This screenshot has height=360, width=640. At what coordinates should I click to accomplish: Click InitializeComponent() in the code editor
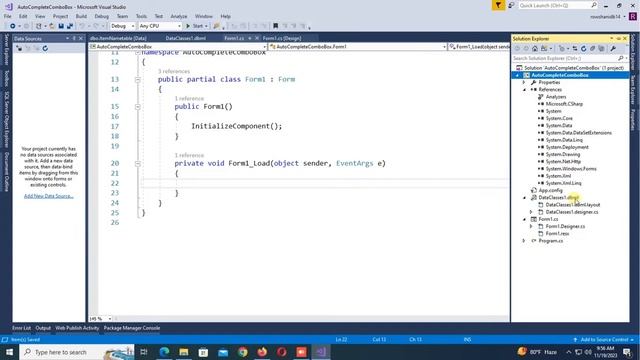click(x=236, y=126)
